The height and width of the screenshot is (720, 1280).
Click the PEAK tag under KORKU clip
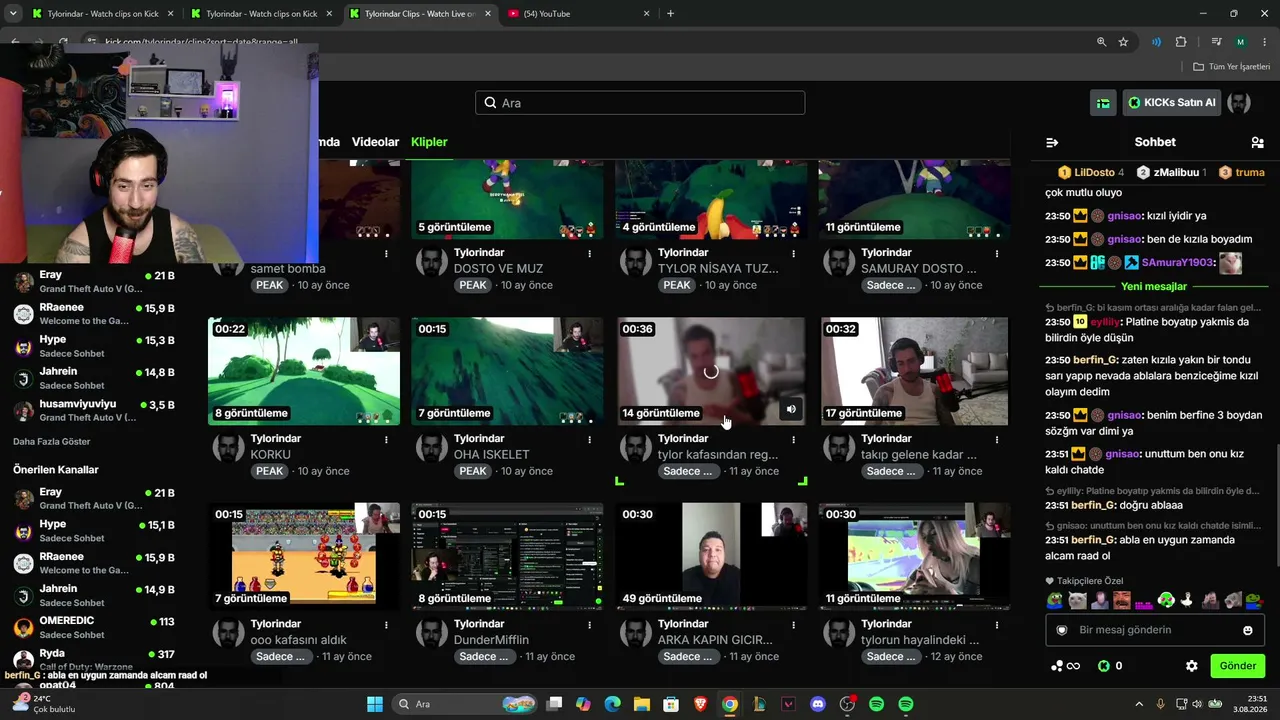pos(270,471)
